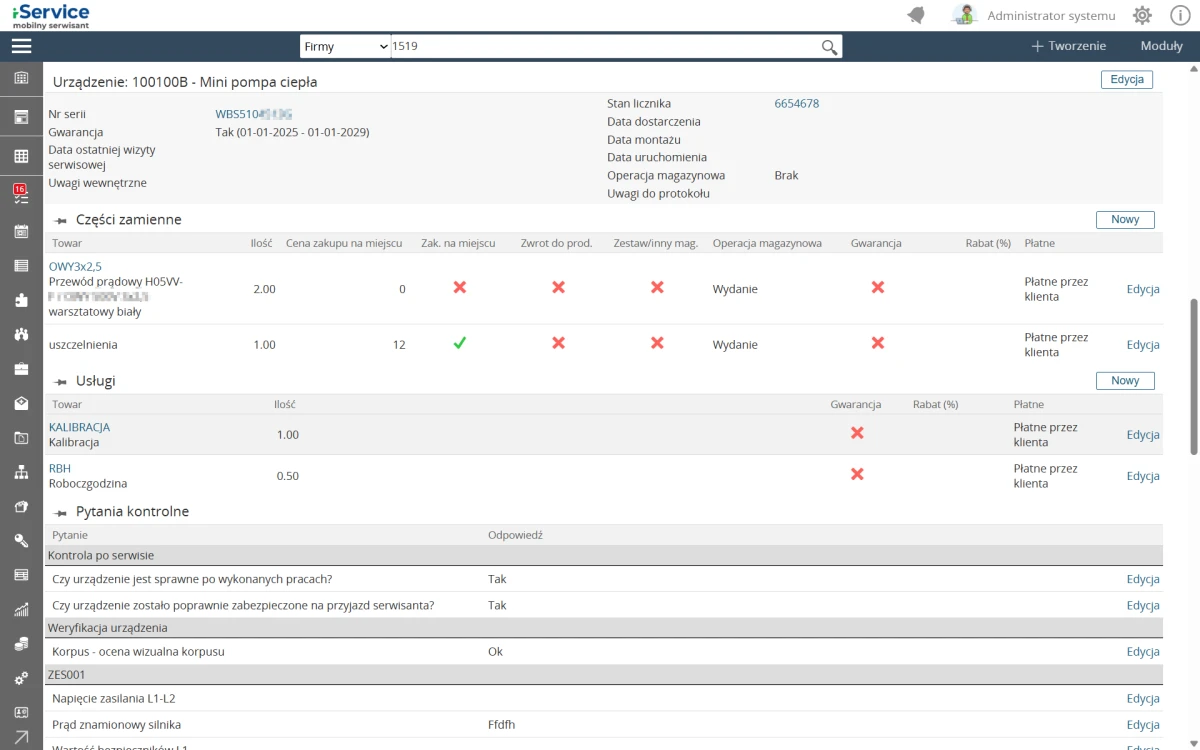Click the search magnifier icon
Screen dimensions: 1200x750
[x=829, y=47]
